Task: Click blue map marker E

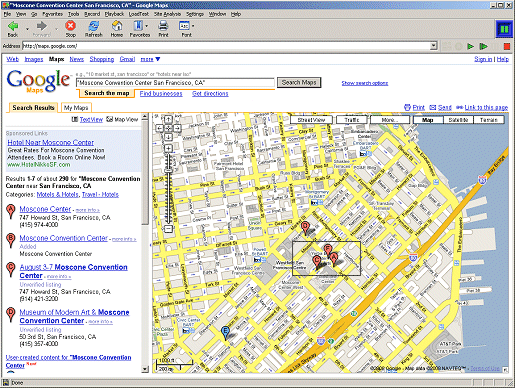Action: point(226,333)
